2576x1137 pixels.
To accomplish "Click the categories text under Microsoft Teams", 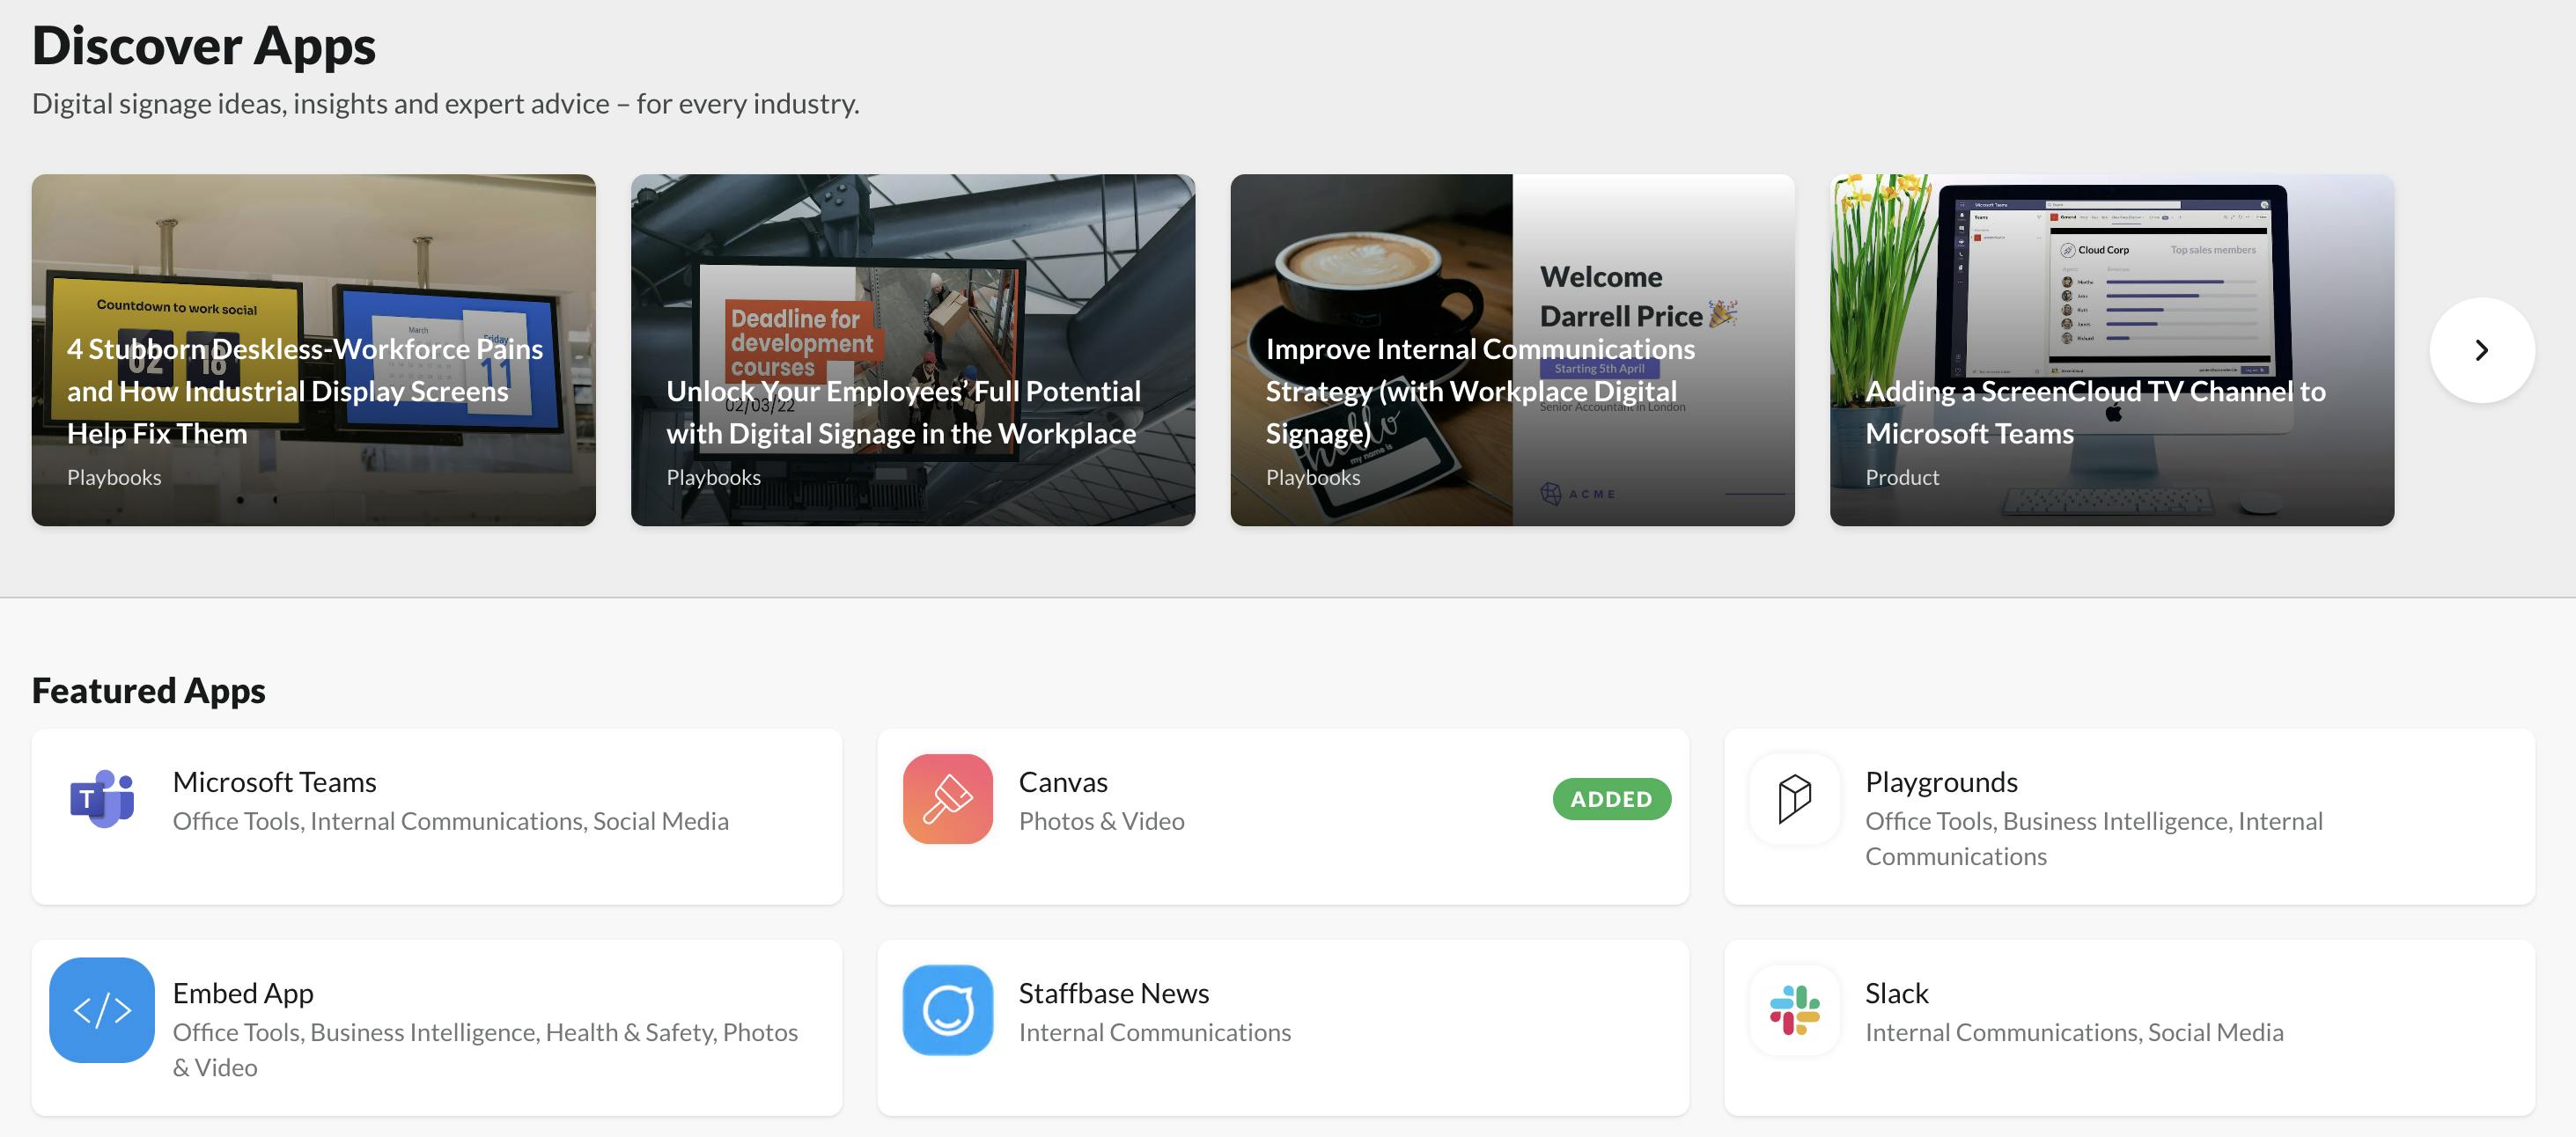I will (450, 821).
